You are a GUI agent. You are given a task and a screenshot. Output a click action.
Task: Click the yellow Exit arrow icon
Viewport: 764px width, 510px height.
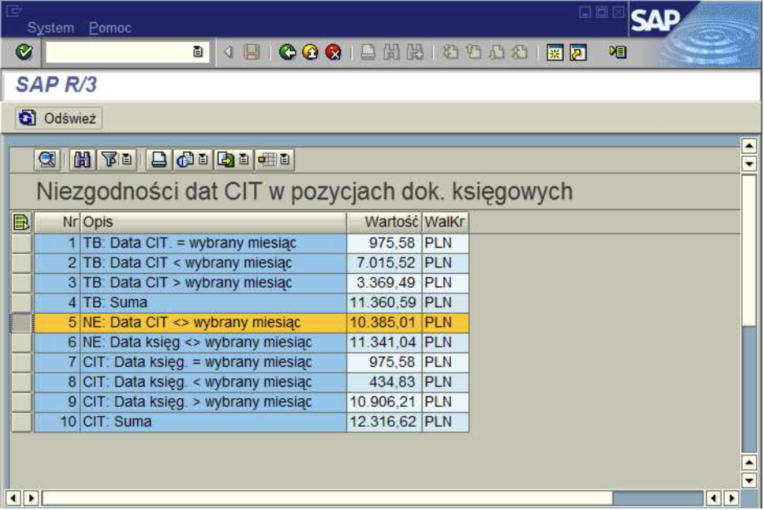point(310,52)
